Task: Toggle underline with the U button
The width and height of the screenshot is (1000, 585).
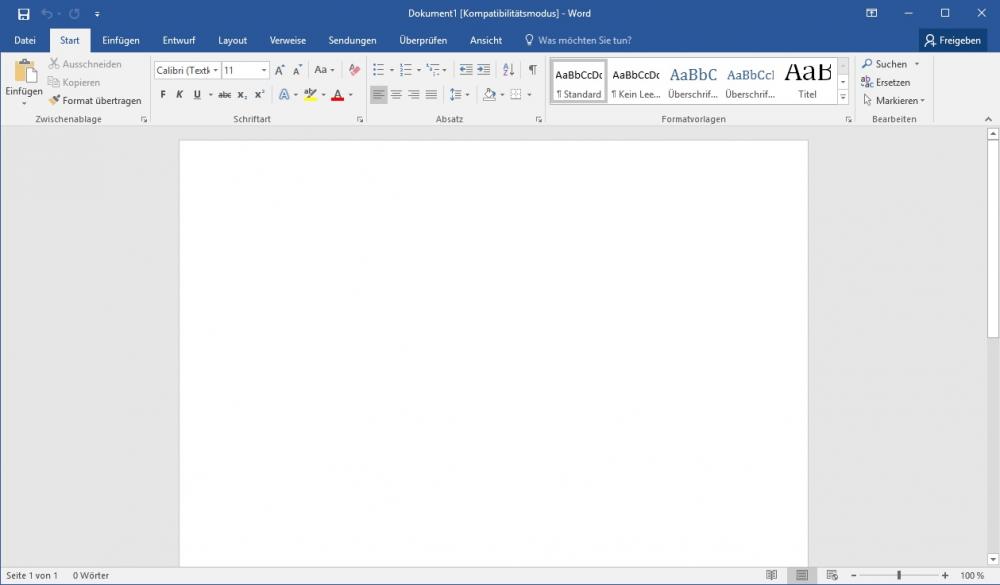Action: tap(197, 95)
